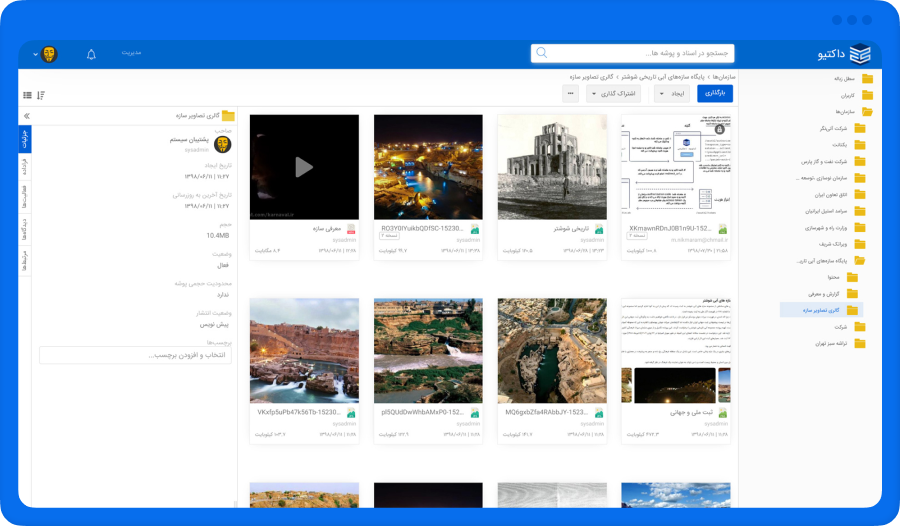Select the دیدگاه‌ها comments tab
Viewport: 900px width, 526px height.
coord(25,229)
